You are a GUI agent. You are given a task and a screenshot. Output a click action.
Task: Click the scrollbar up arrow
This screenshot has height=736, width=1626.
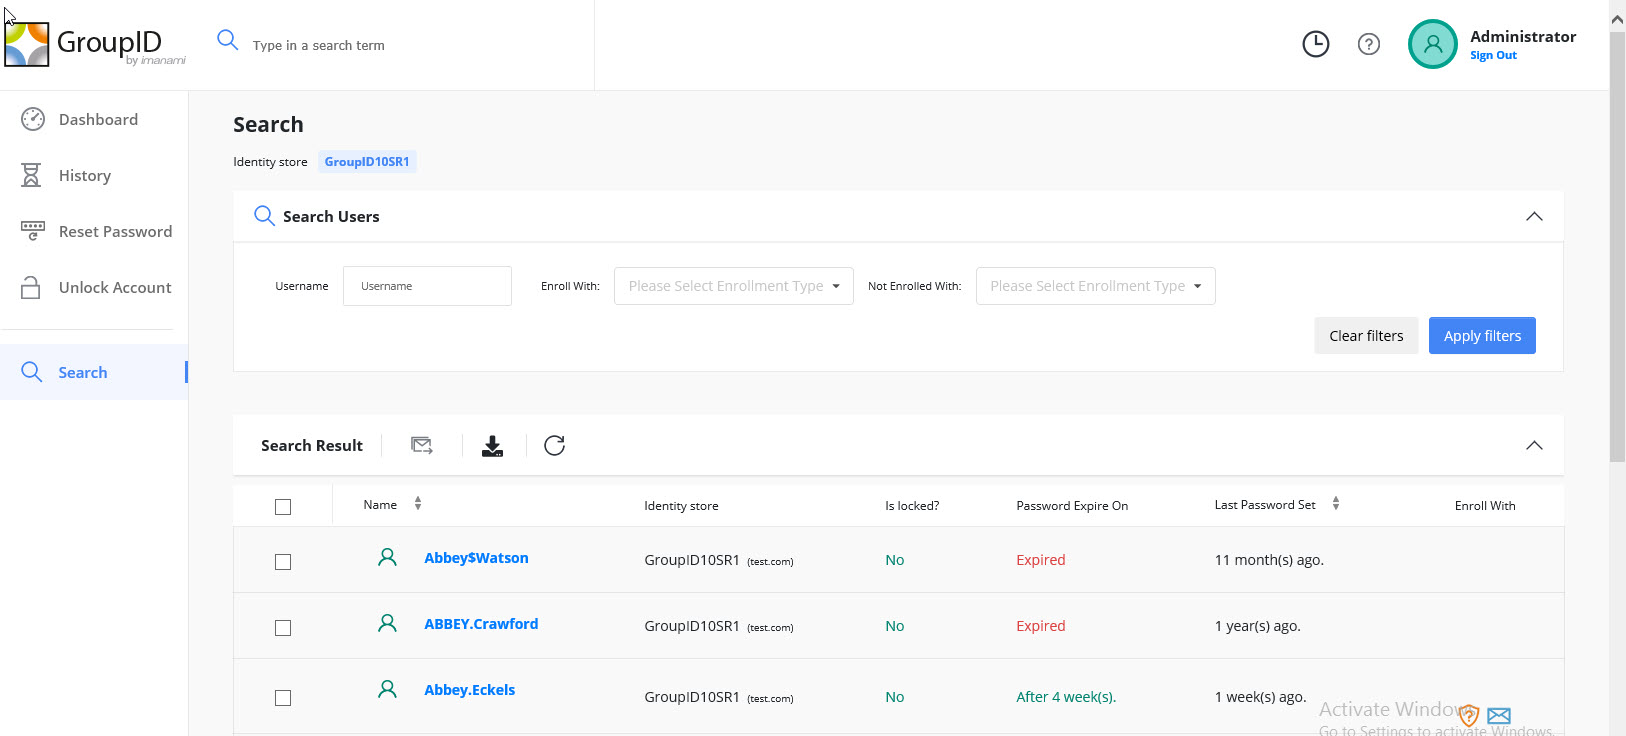coord(1617,18)
